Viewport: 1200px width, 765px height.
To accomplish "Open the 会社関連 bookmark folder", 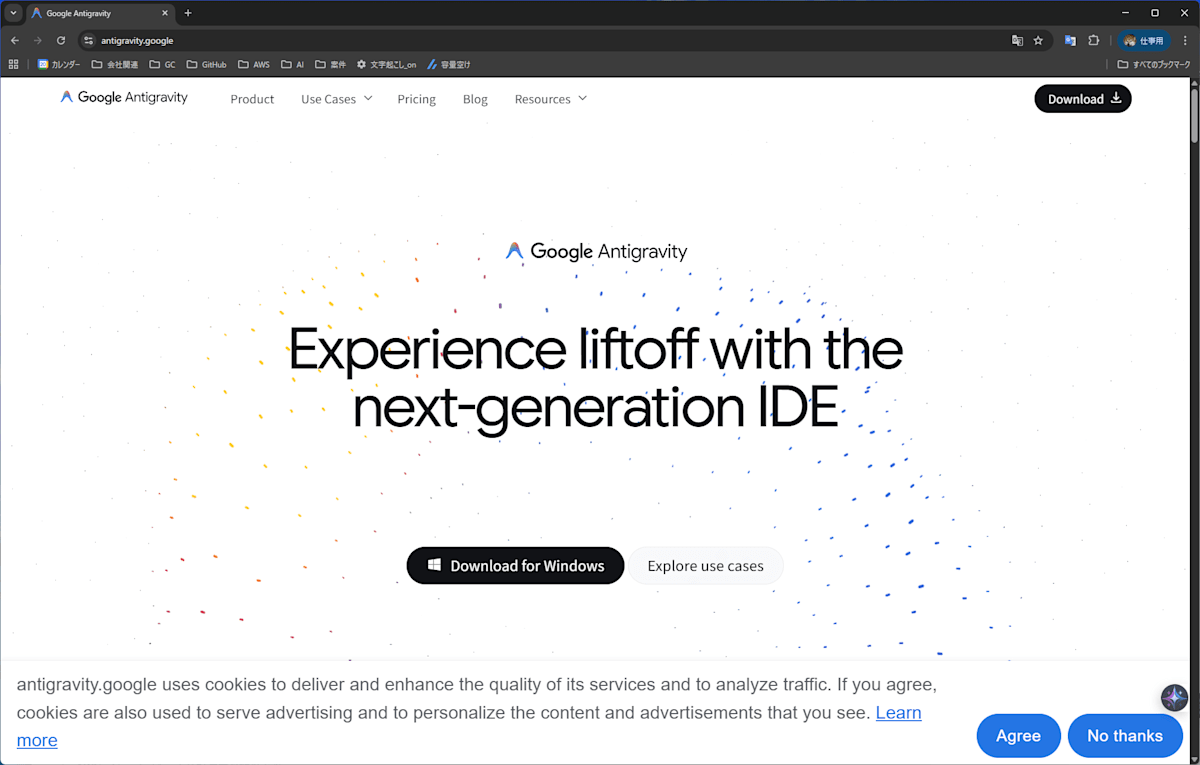I will coord(115,64).
